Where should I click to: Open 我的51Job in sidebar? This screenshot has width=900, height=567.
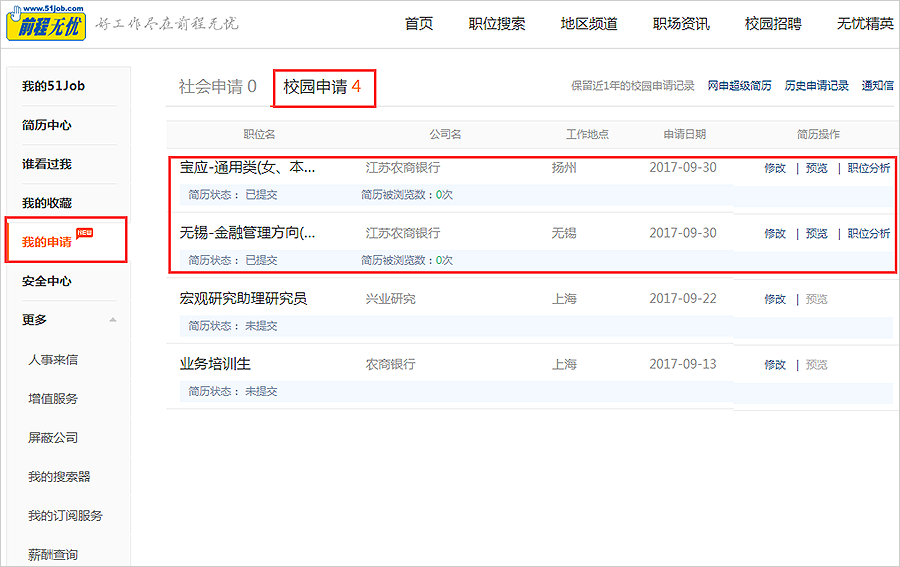[53, 86]
